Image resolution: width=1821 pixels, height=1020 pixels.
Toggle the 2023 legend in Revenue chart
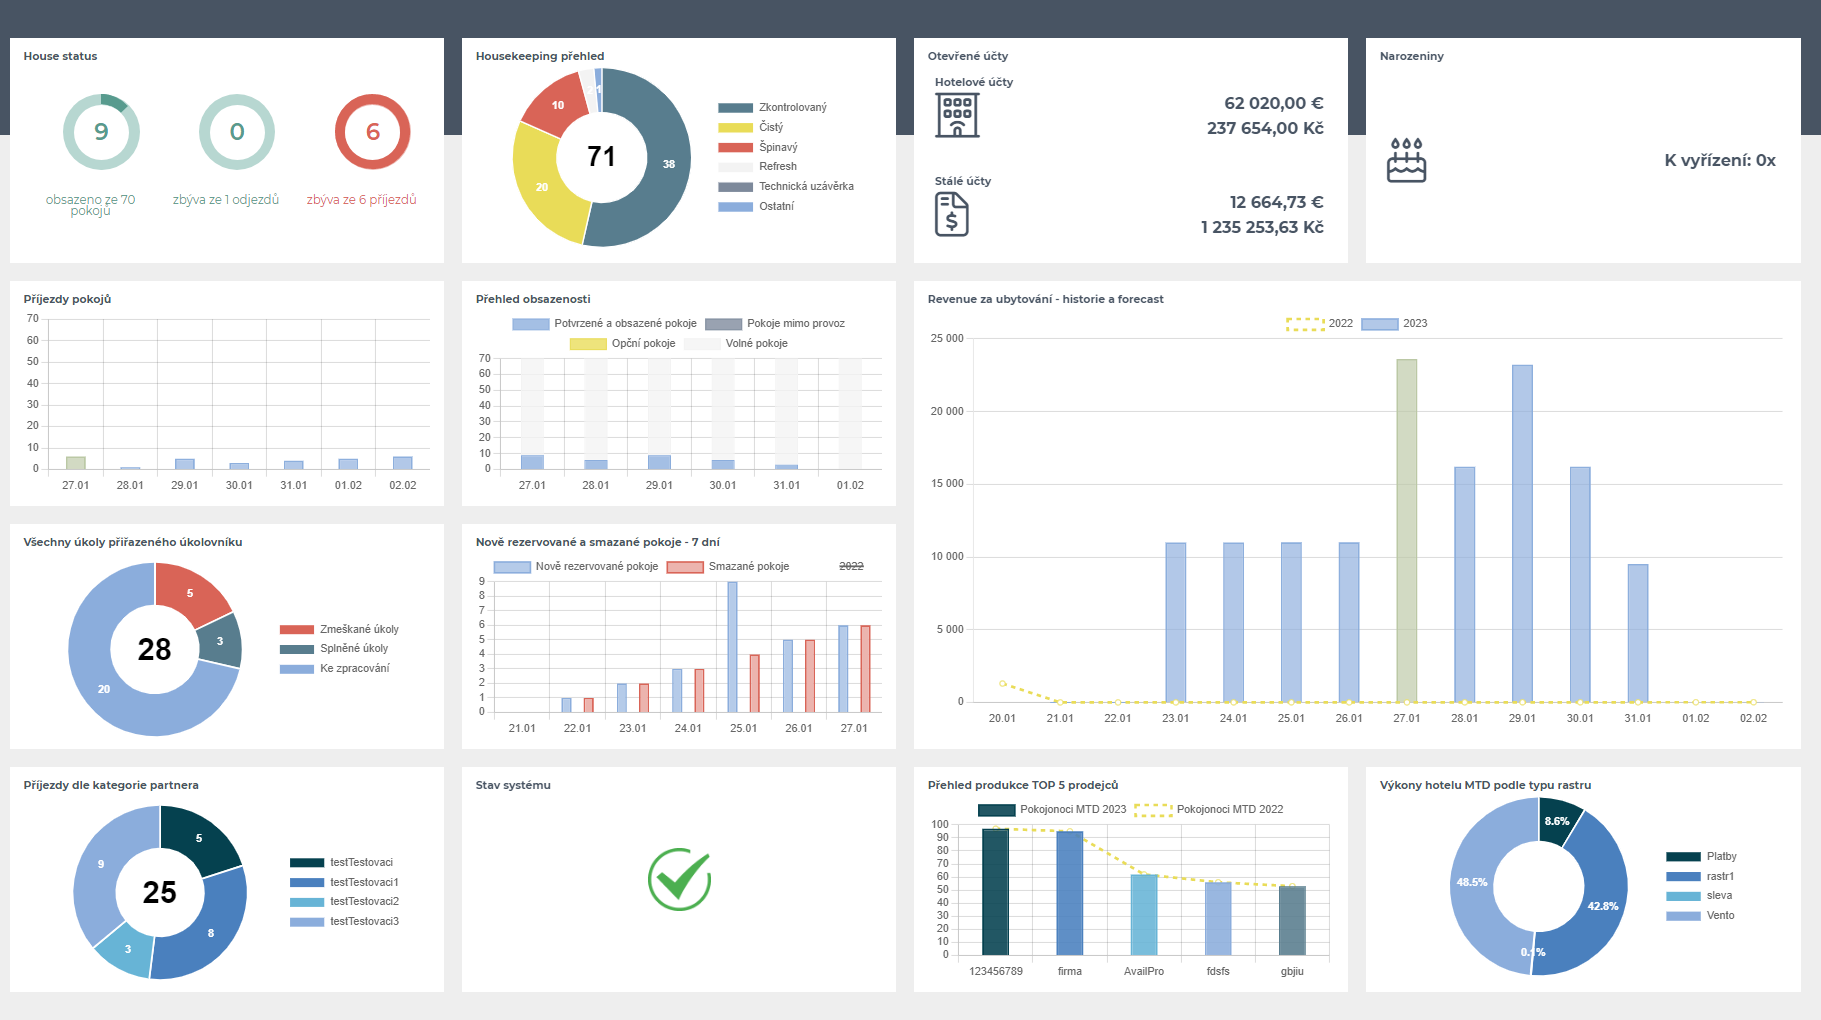(1395, 323)
